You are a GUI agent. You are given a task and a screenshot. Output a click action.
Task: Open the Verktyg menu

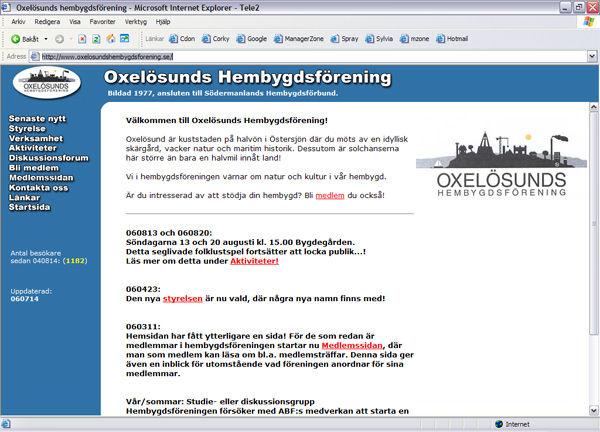136,22
